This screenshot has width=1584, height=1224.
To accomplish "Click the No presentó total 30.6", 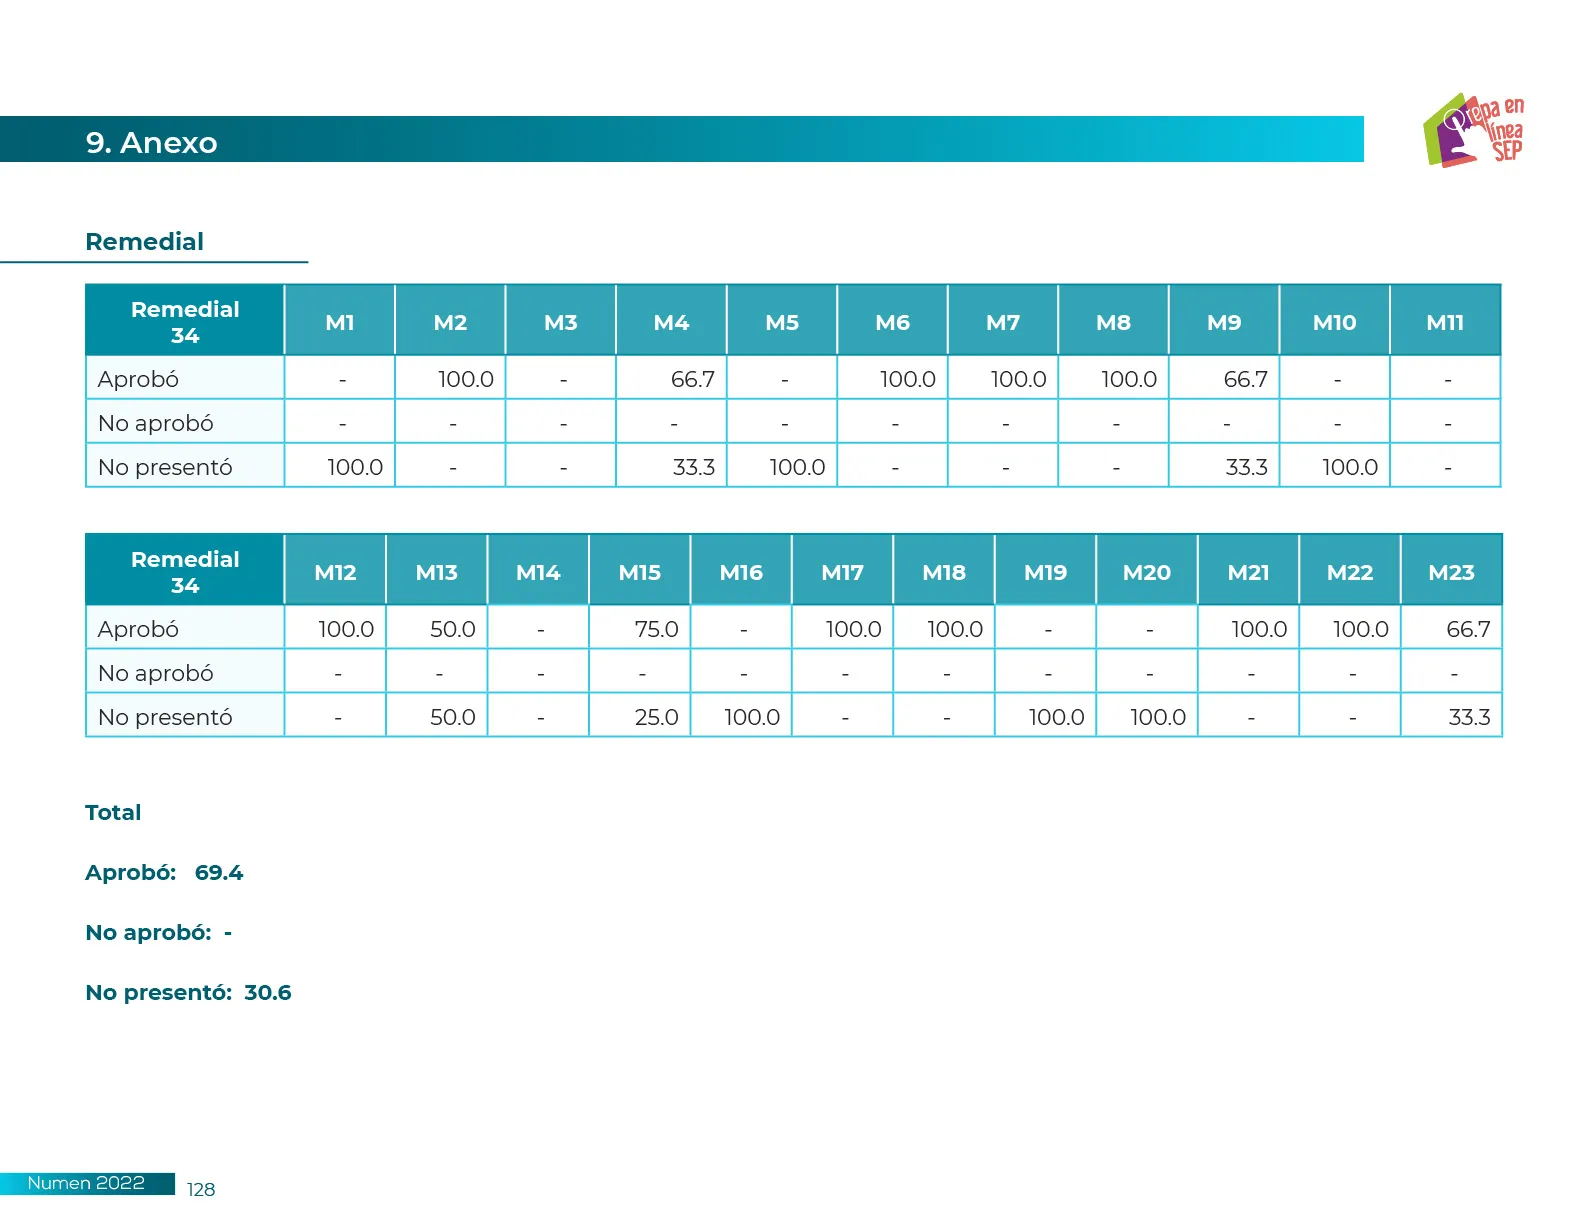I will click(267, 992).
